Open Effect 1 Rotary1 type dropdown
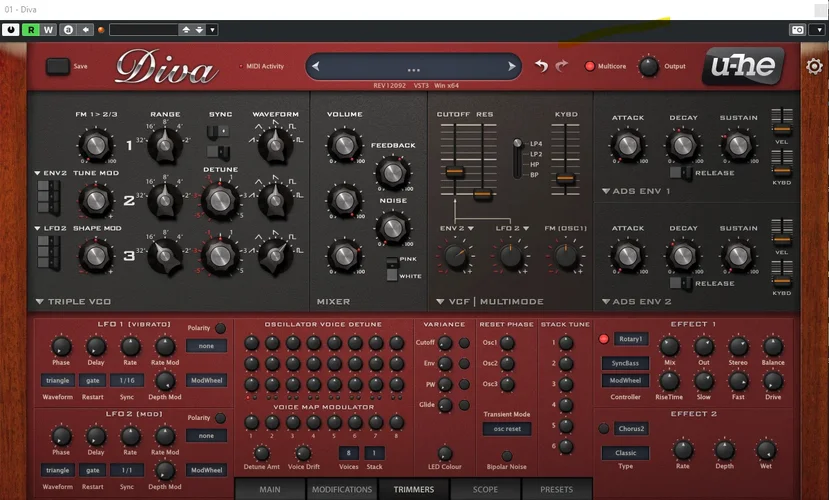The width and height of the screenshot is (829, 500). (x=630, y=339)
